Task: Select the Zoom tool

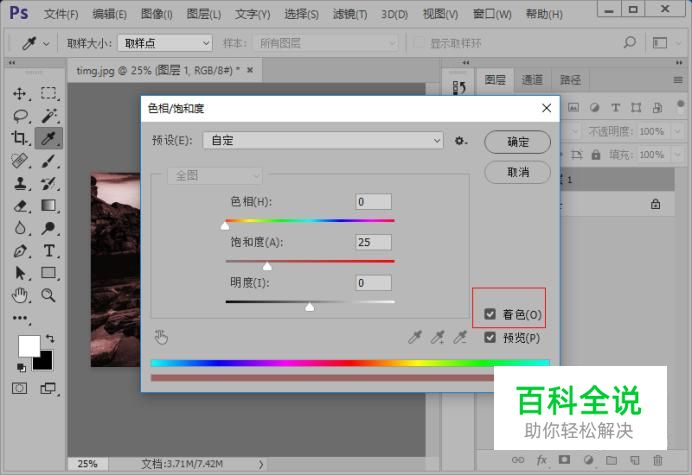Action: coord(49,295)
